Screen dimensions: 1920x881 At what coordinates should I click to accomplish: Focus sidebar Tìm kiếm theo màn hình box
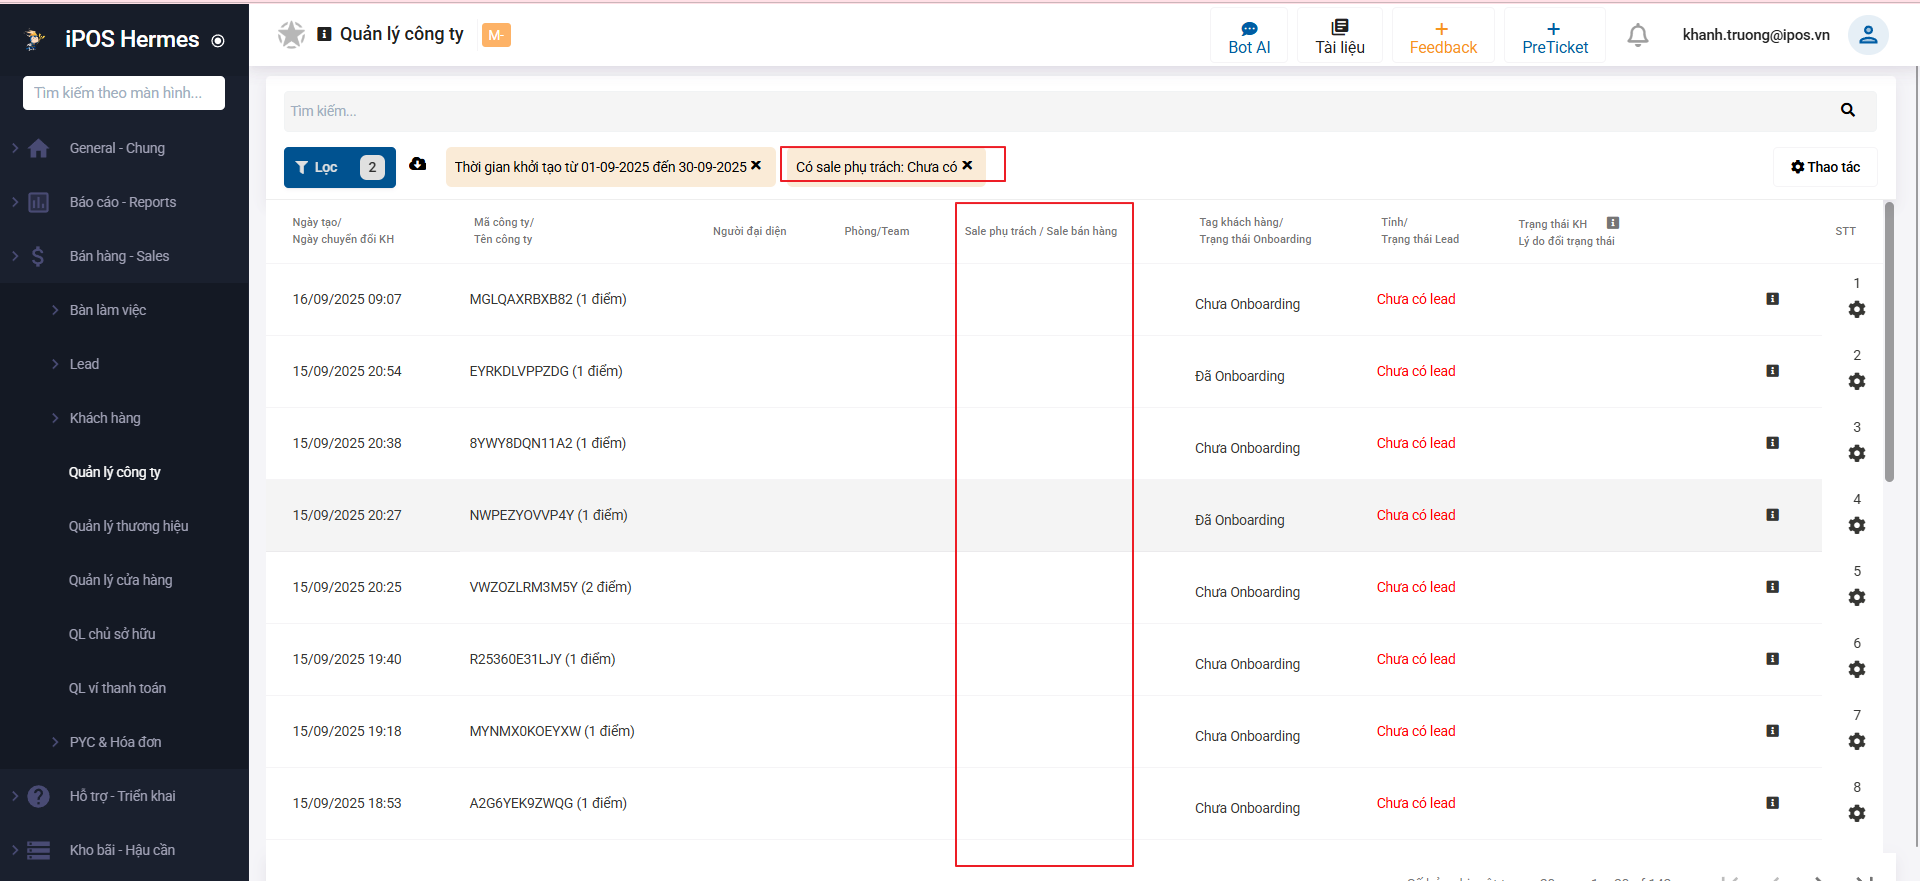tap(124, 93)
